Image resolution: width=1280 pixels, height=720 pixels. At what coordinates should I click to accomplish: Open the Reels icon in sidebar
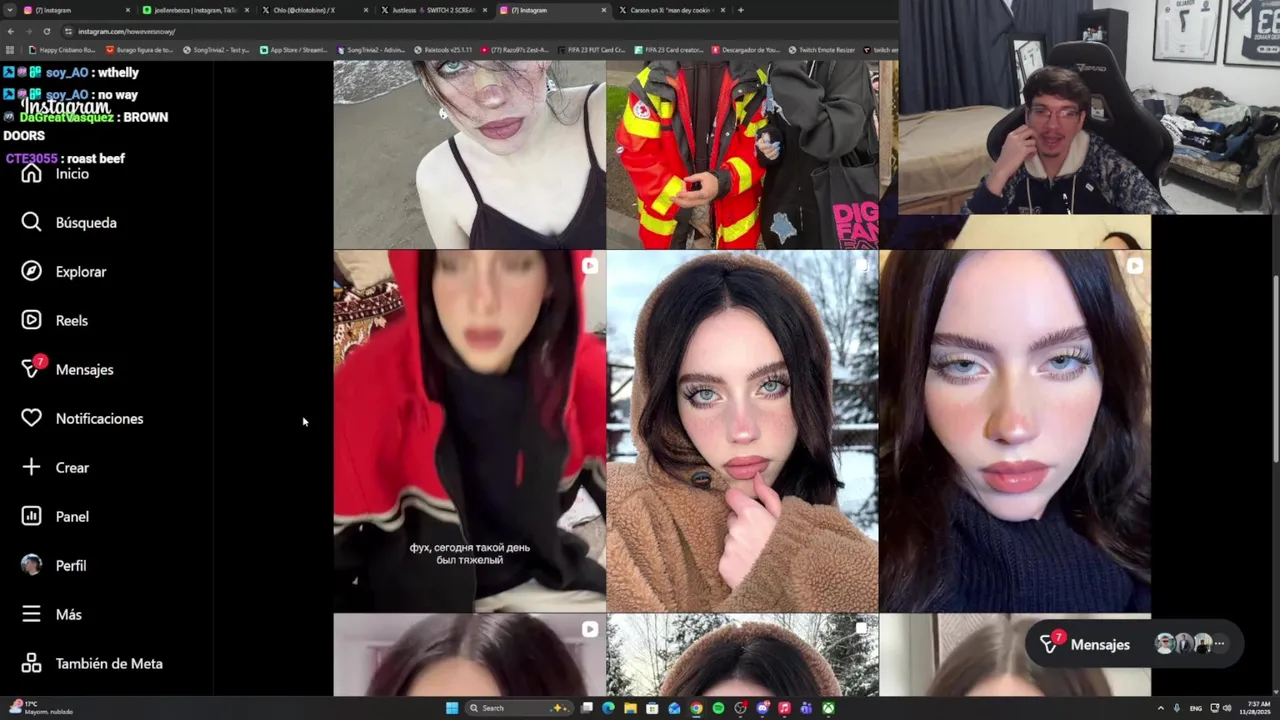(x=31, y=320)
